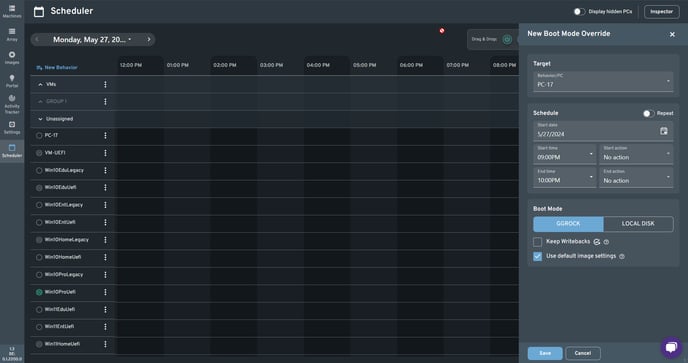Enable the Repeat schedule switch
The height and width of the screenshot is (363, 688).
[x=649, y=114]
